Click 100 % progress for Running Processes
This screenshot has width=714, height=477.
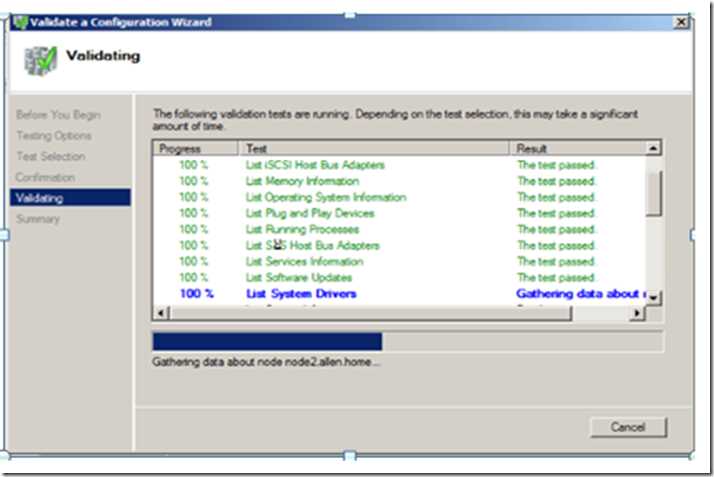194,229
